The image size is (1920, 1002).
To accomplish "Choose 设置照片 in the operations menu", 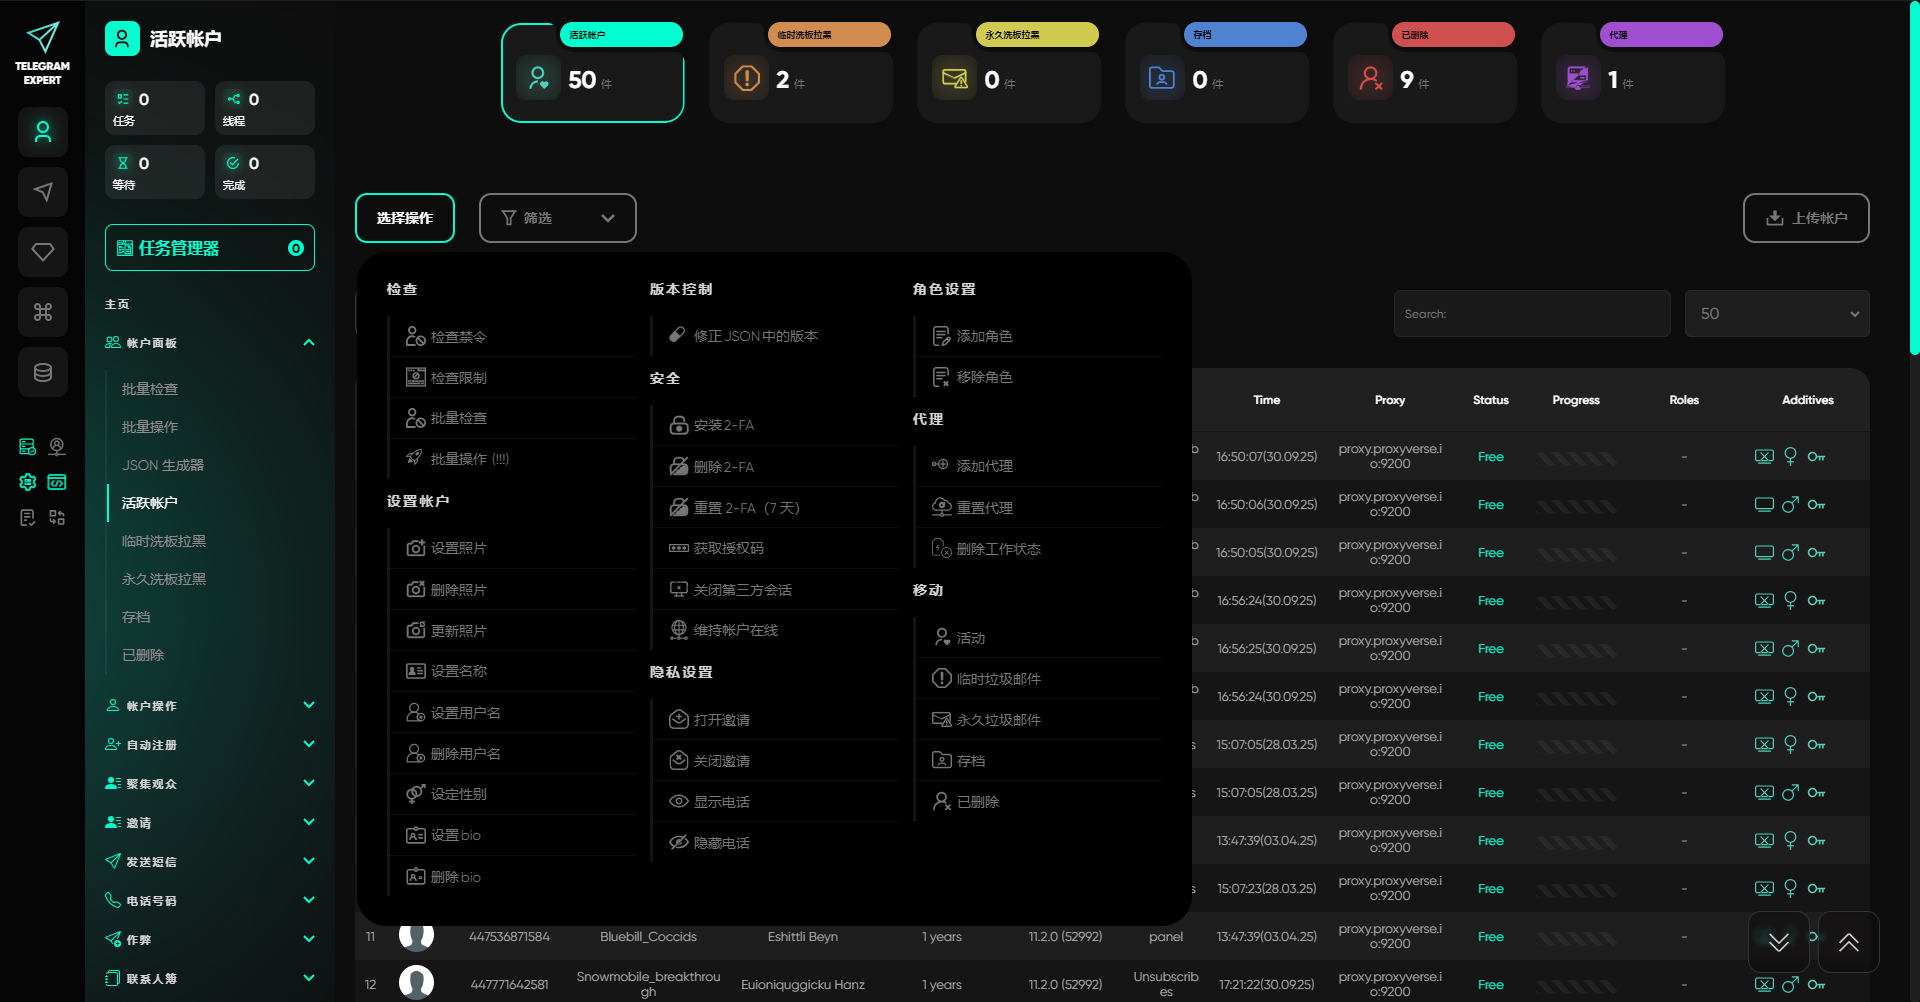I will click(458, 548).
